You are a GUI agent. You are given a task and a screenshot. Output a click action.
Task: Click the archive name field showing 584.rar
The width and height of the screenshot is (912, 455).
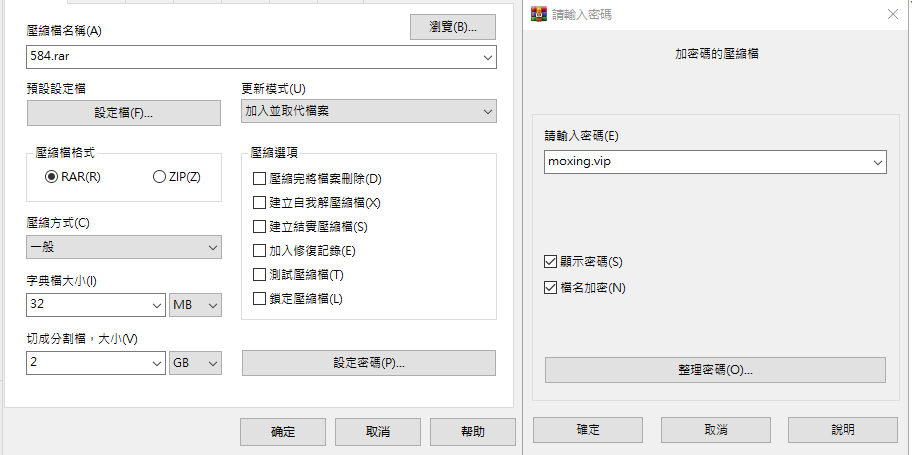pyautogui.click(x=261, y=57)
